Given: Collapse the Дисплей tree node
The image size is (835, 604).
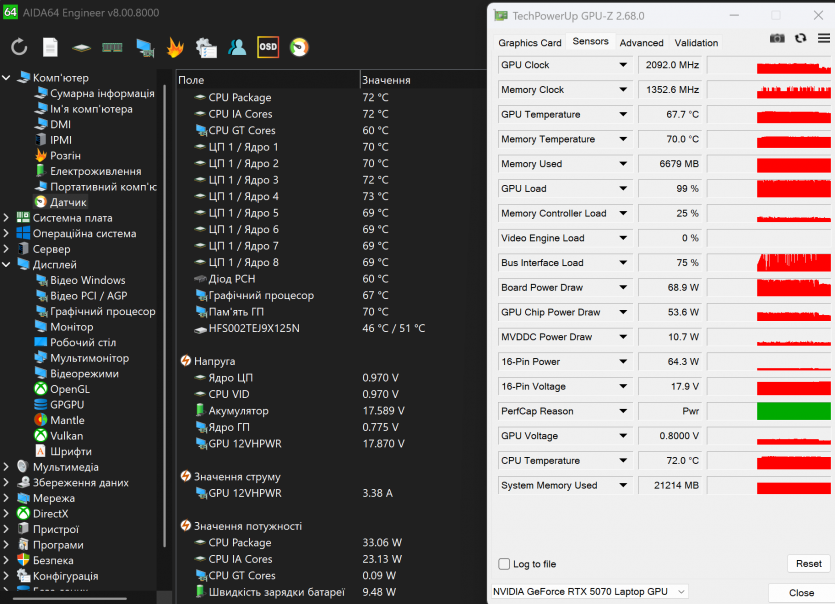Looking at the screenshot, I should pyautogui.click(x=8, y=265).
